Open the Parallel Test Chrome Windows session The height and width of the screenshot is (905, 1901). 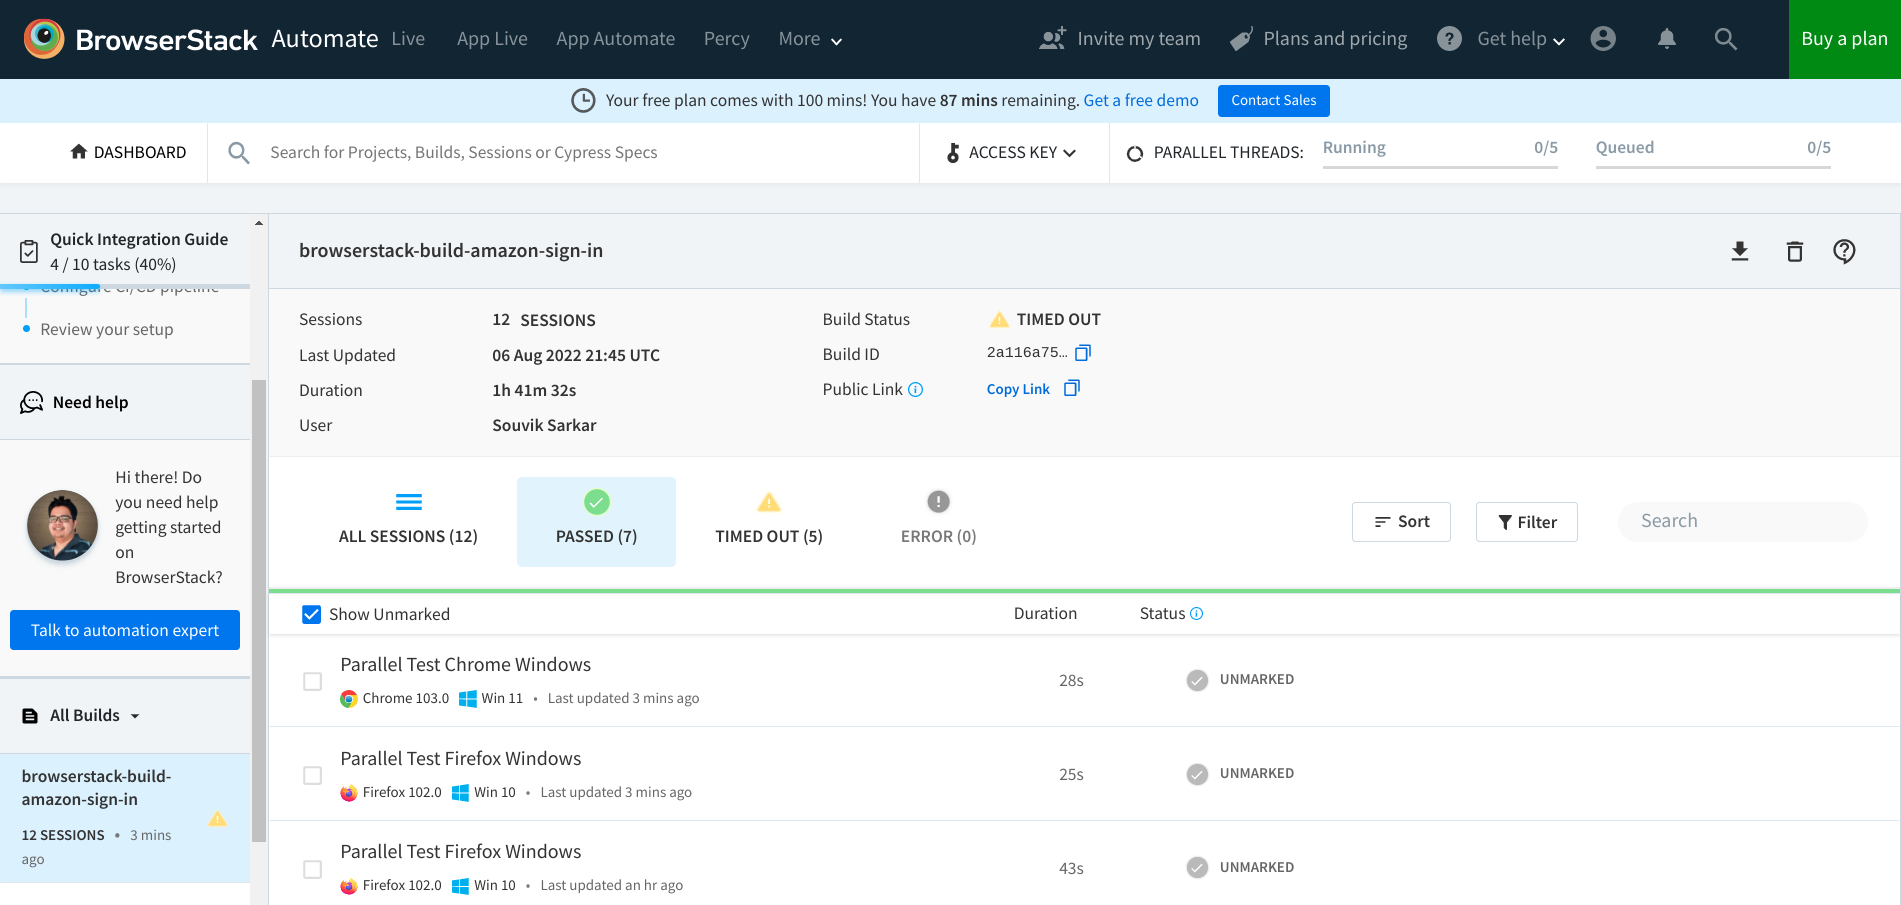pyautogui.click(x=465, y=664)
